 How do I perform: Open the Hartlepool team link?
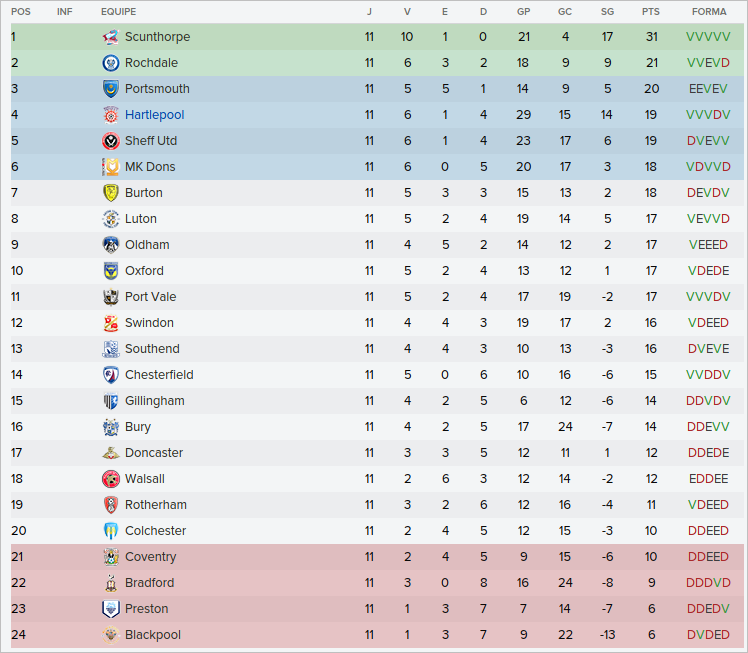pos(154,115)
